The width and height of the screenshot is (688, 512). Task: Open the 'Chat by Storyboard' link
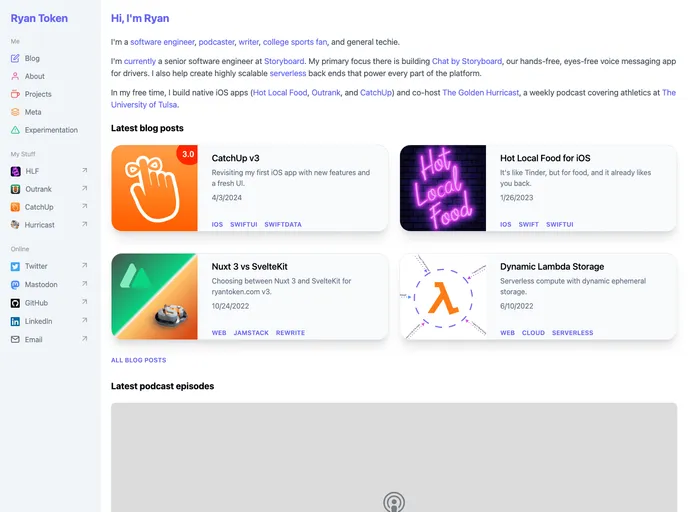tap(467, 61)
